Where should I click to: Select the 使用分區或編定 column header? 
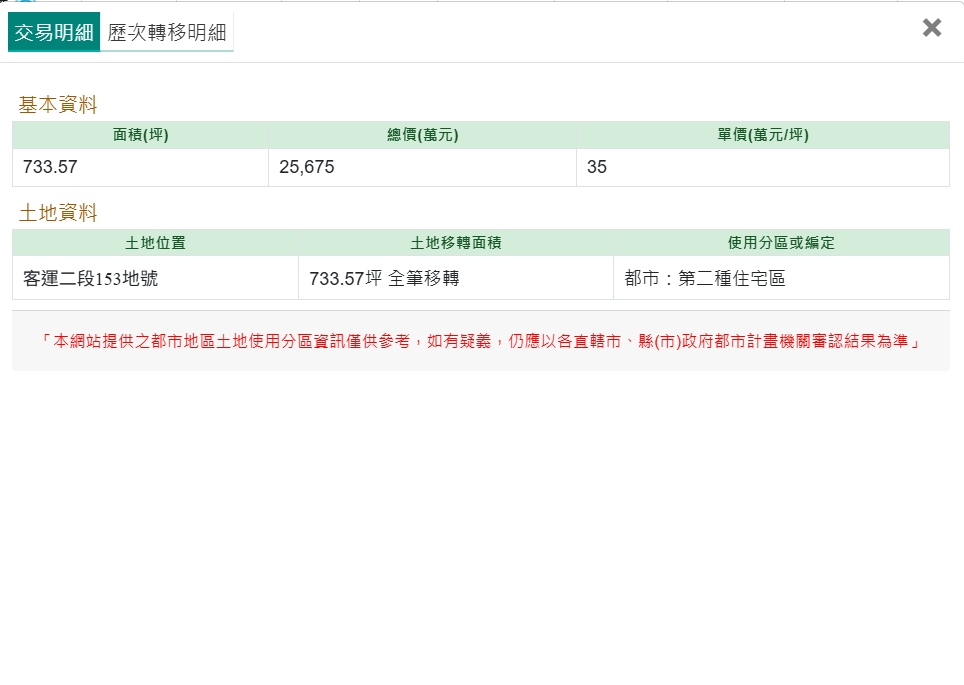781,243
